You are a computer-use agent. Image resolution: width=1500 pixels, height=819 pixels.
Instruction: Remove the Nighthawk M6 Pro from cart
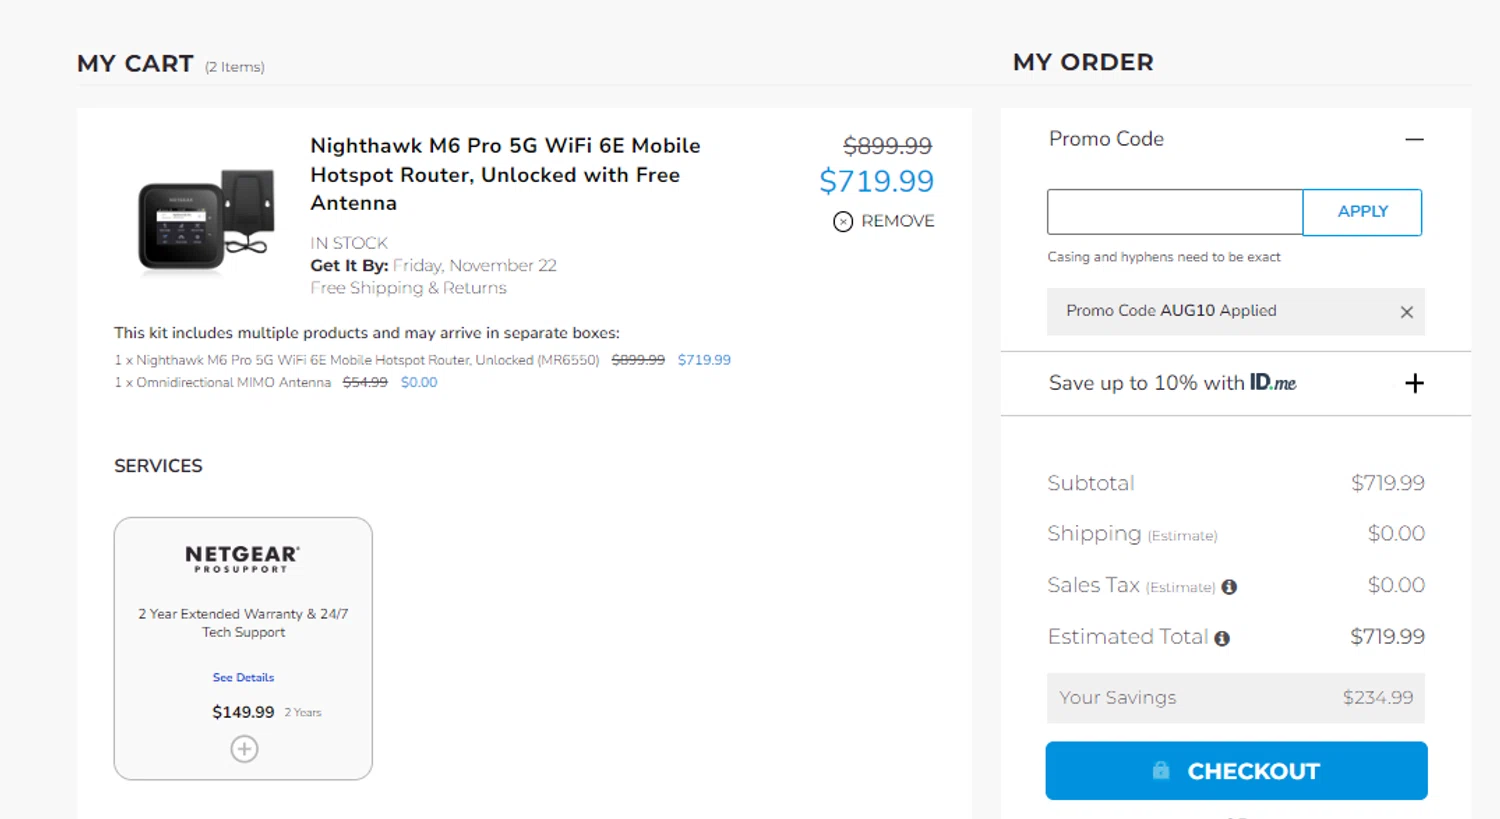pos(884,221)
